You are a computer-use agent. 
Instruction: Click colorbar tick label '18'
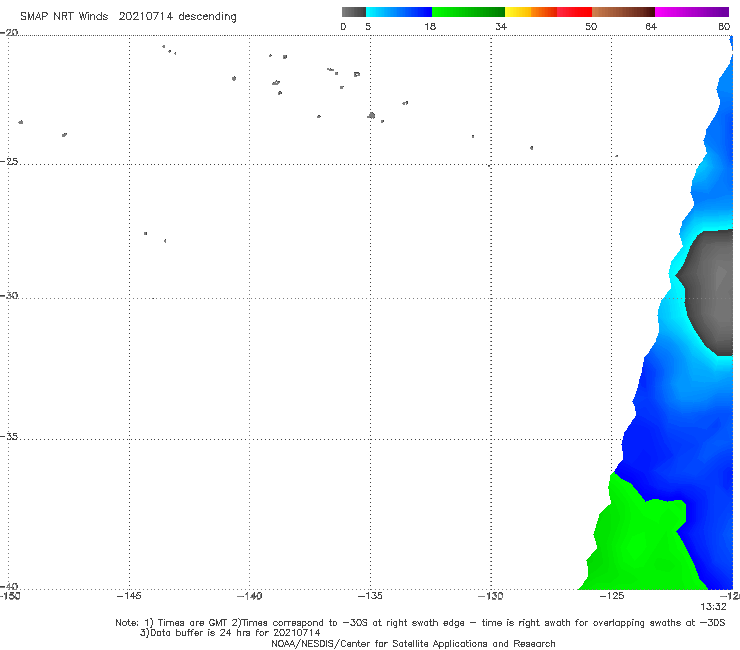point(430,26)
